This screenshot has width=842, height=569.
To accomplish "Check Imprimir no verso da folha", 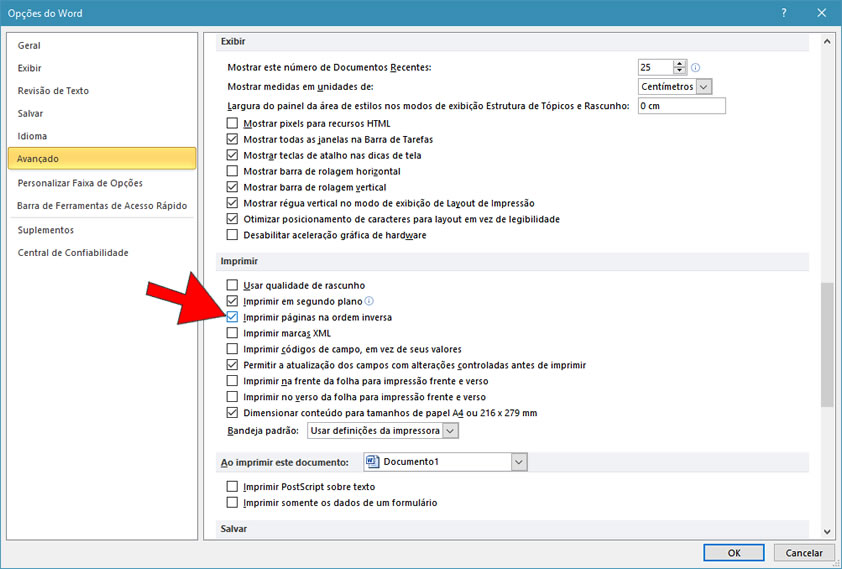I will coord(232,397).
